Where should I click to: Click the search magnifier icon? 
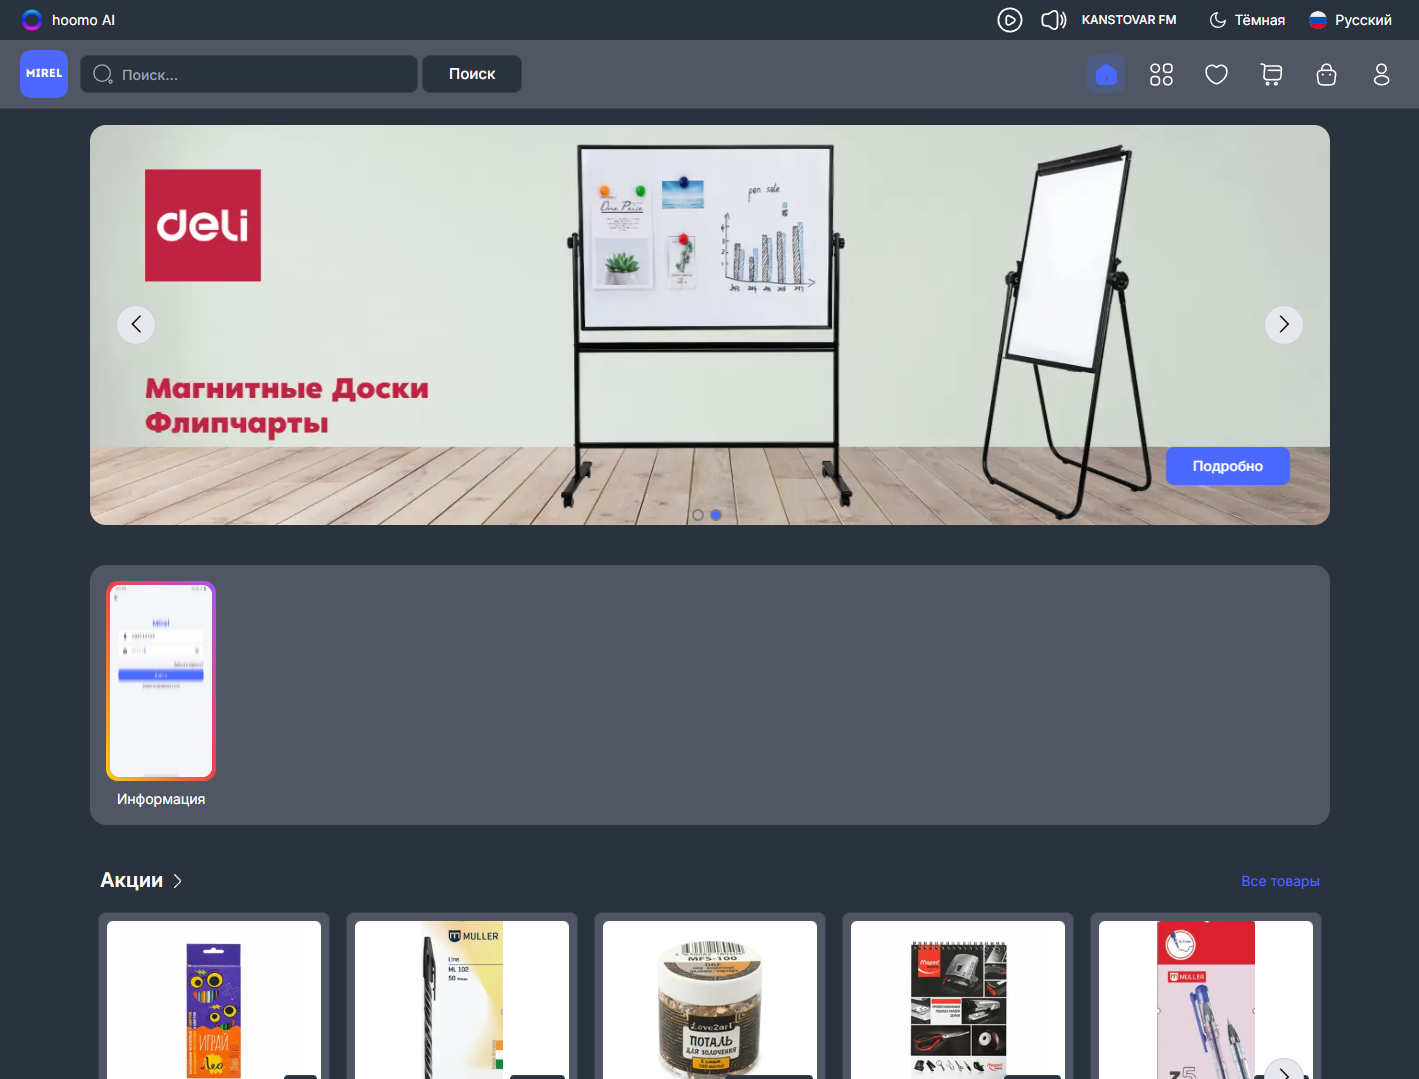[x=102, y=74]
